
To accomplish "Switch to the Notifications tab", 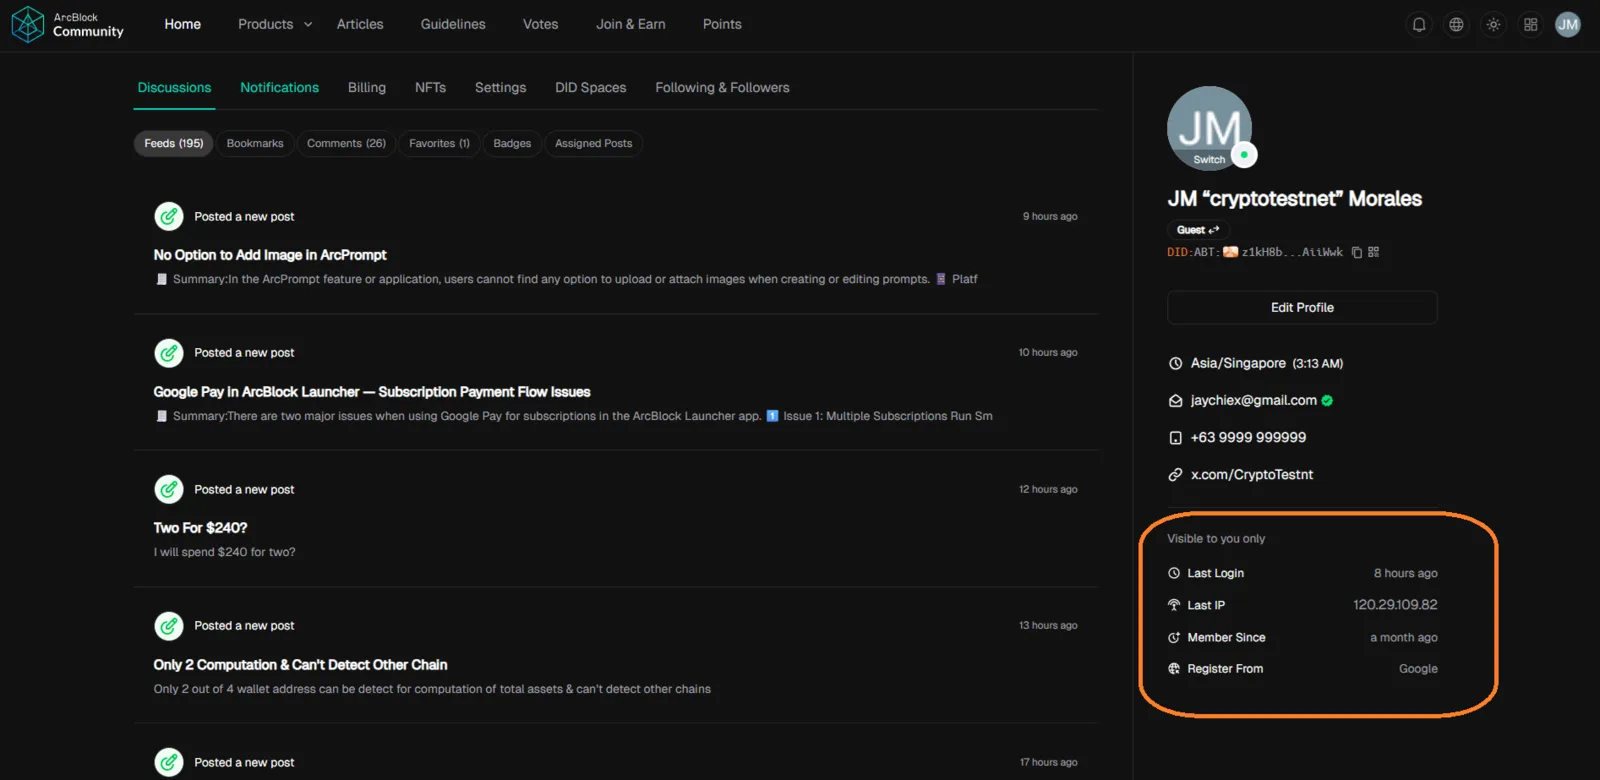I will (280, 88).
